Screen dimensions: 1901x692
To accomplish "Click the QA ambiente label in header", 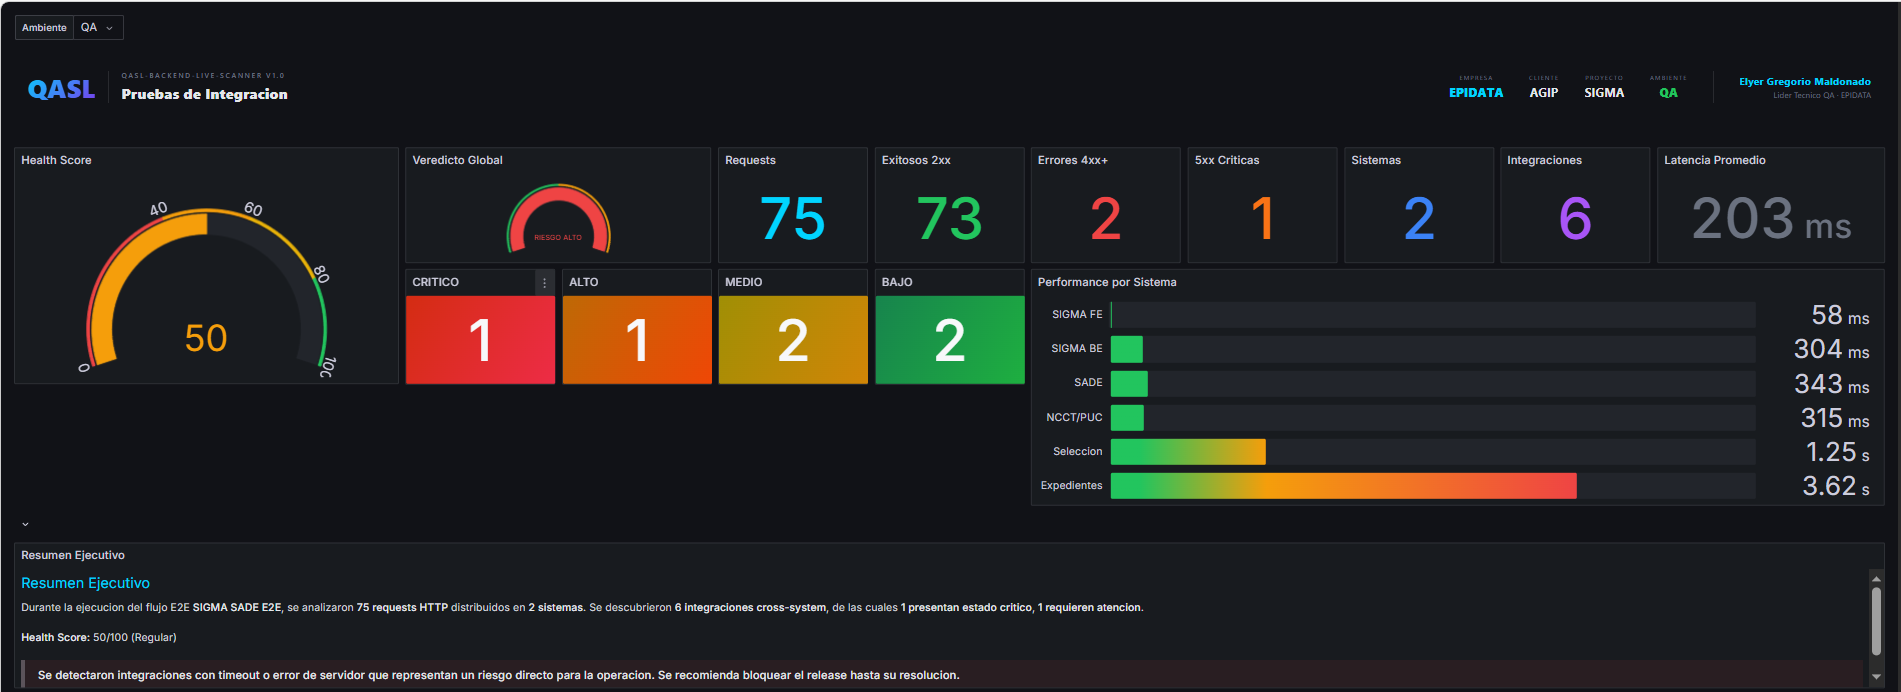I will click(1668, 93).
